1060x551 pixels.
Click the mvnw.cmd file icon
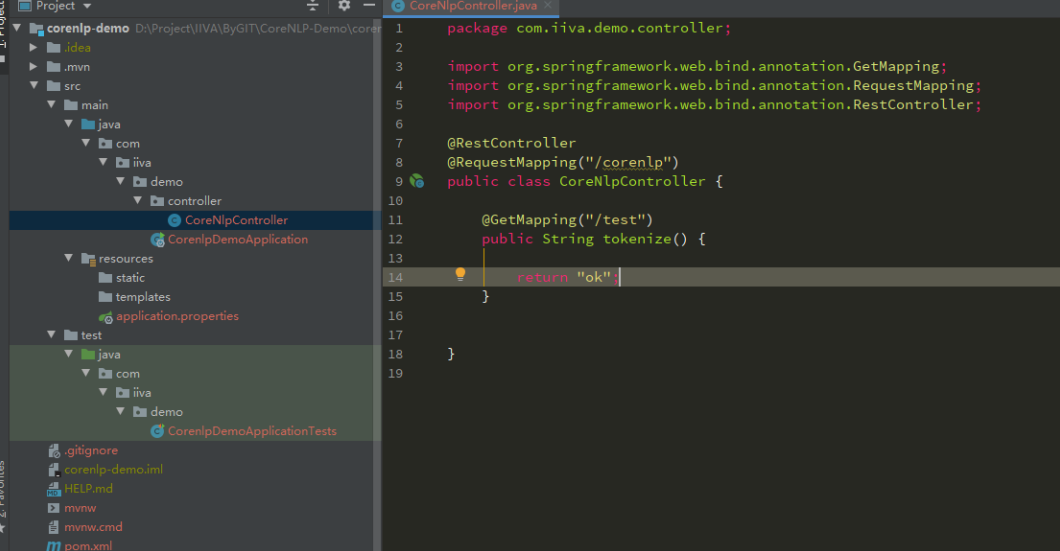(53, 527)
